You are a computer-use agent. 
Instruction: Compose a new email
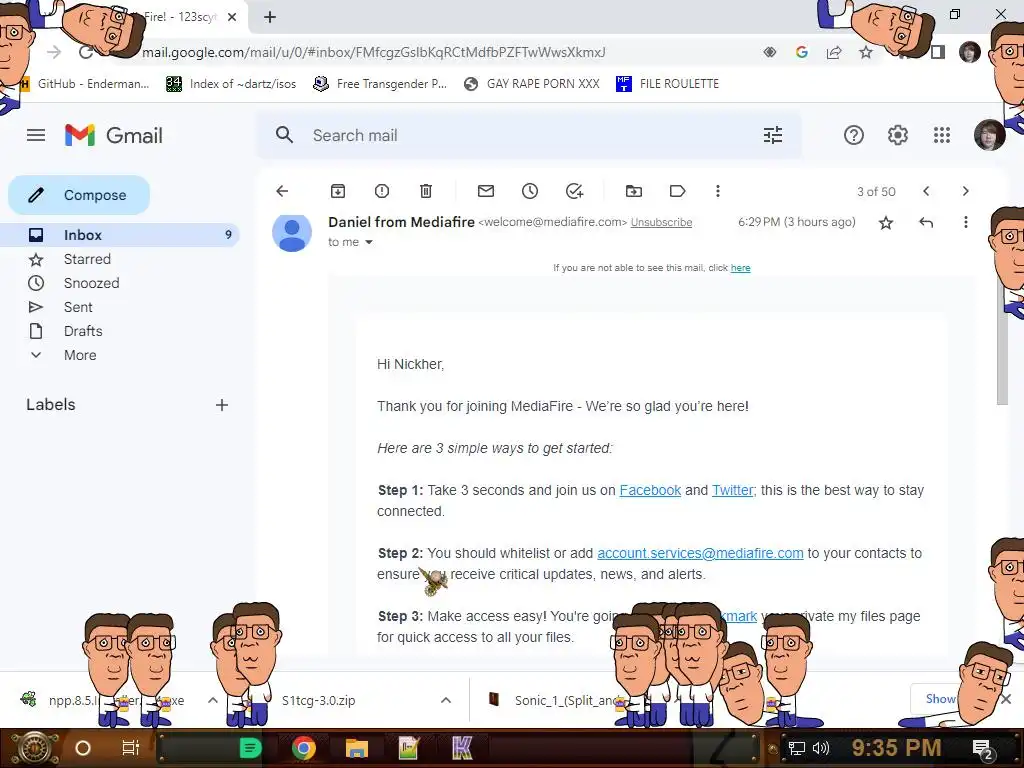pyautogui.click(x=79, y=195)
